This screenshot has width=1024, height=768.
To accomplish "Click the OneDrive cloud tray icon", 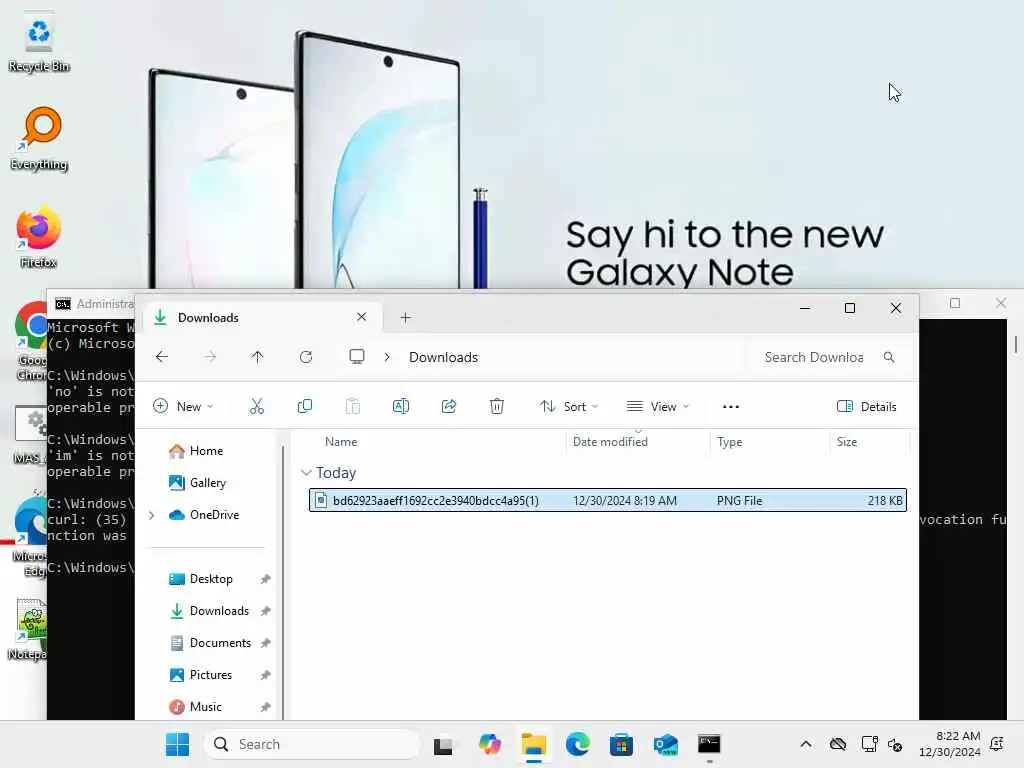I will click(x=838, y=744).
